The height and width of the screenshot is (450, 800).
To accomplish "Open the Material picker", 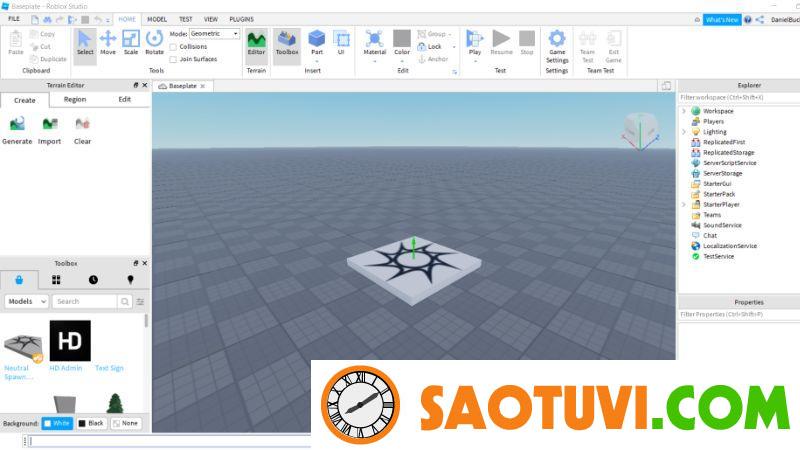I will point(374,43).
